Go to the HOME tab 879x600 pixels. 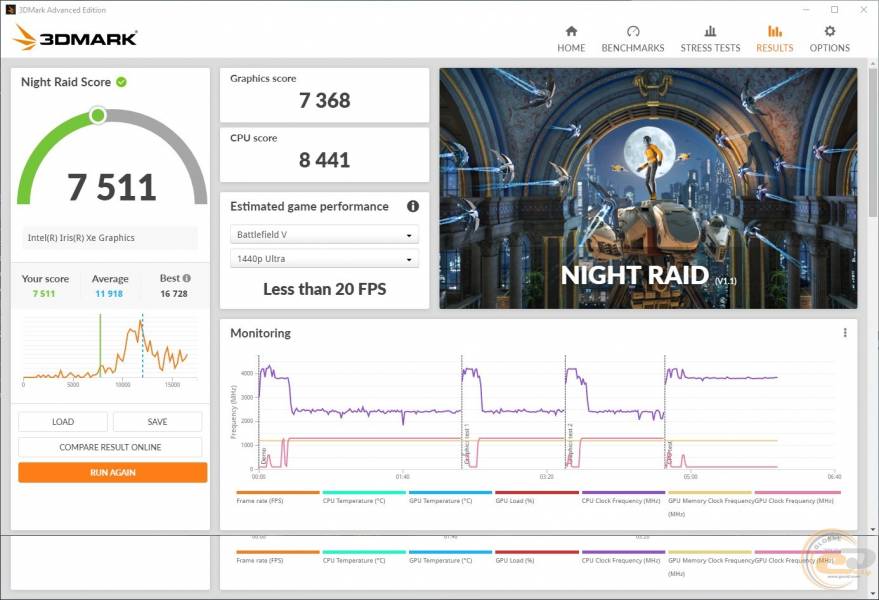click(x=571, y=39)
